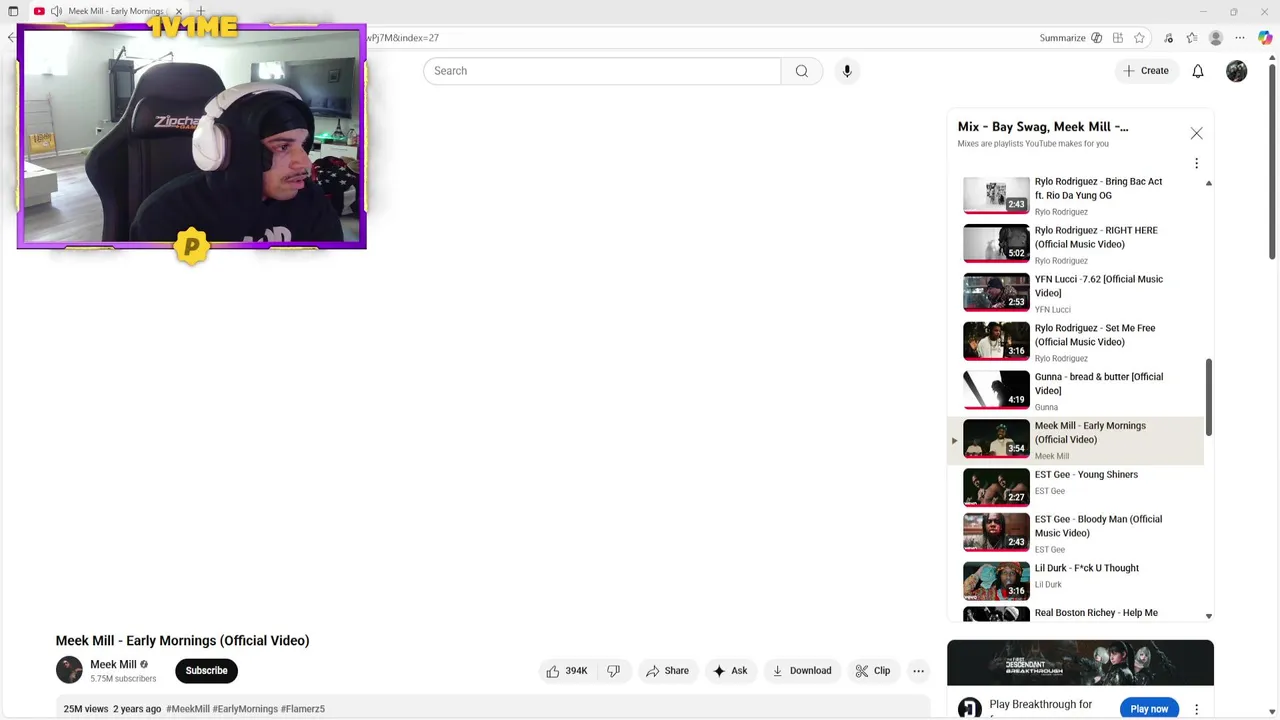Add page to favorites star
Viewport: 1280px width, 720px height.
1139,38
